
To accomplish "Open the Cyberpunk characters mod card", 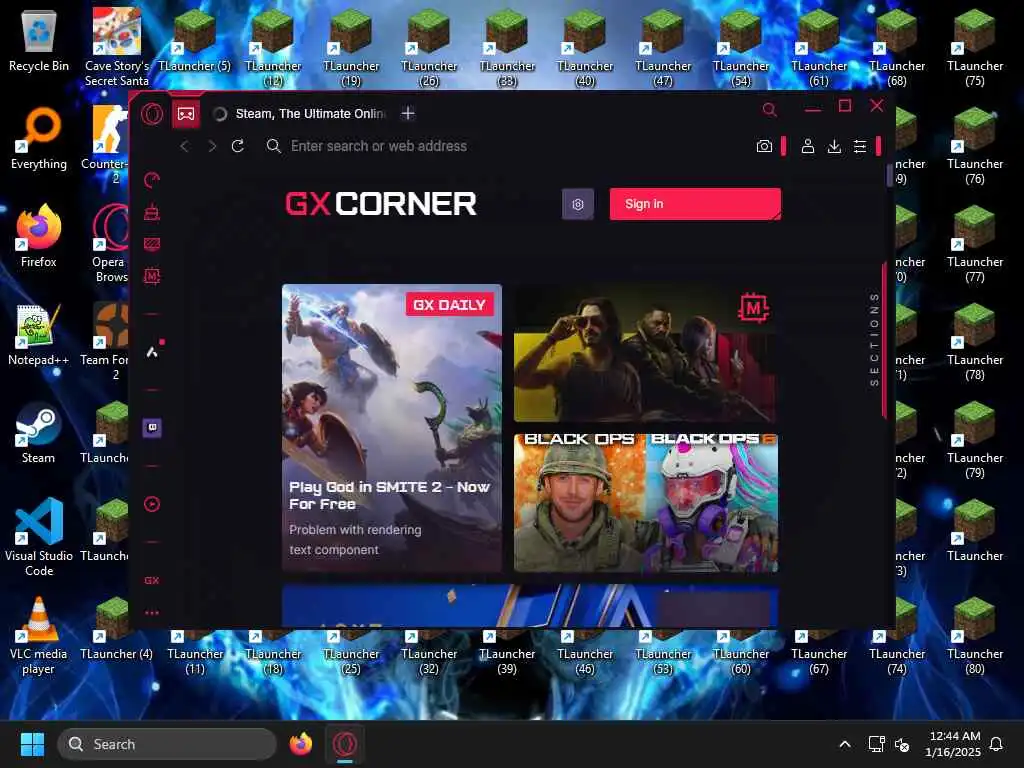I will (x=645, y=353).
